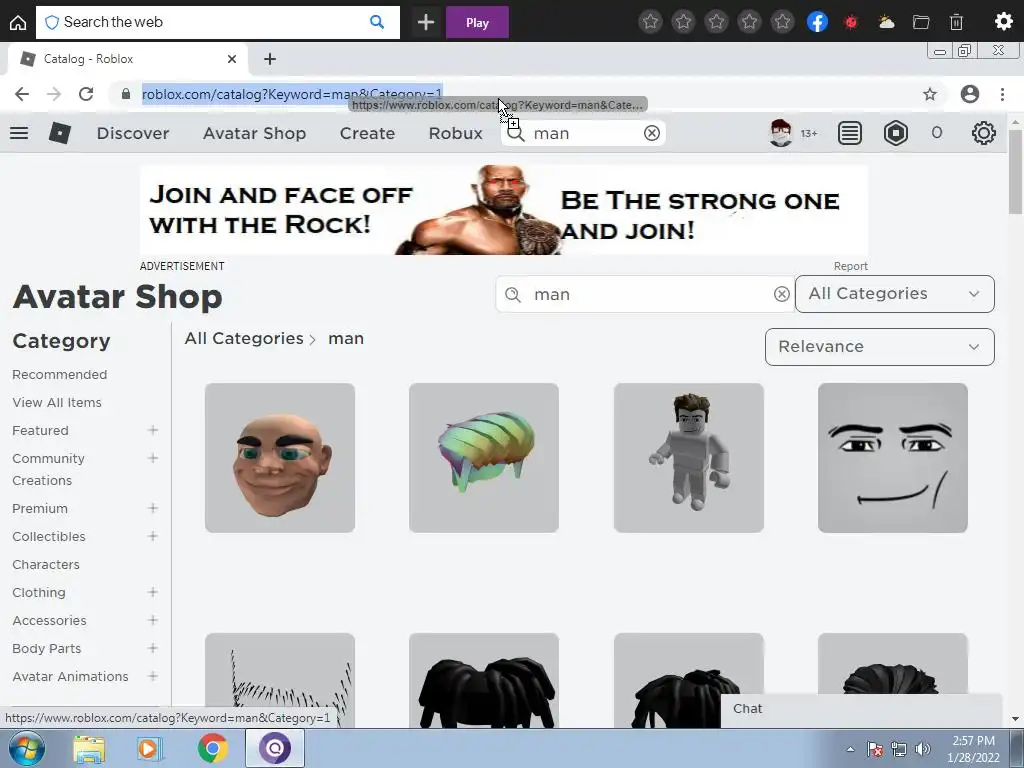Open the rainbow hair item thumbnail
Viewport: 1024px width, 768px height.
click(x=484, y=458)
